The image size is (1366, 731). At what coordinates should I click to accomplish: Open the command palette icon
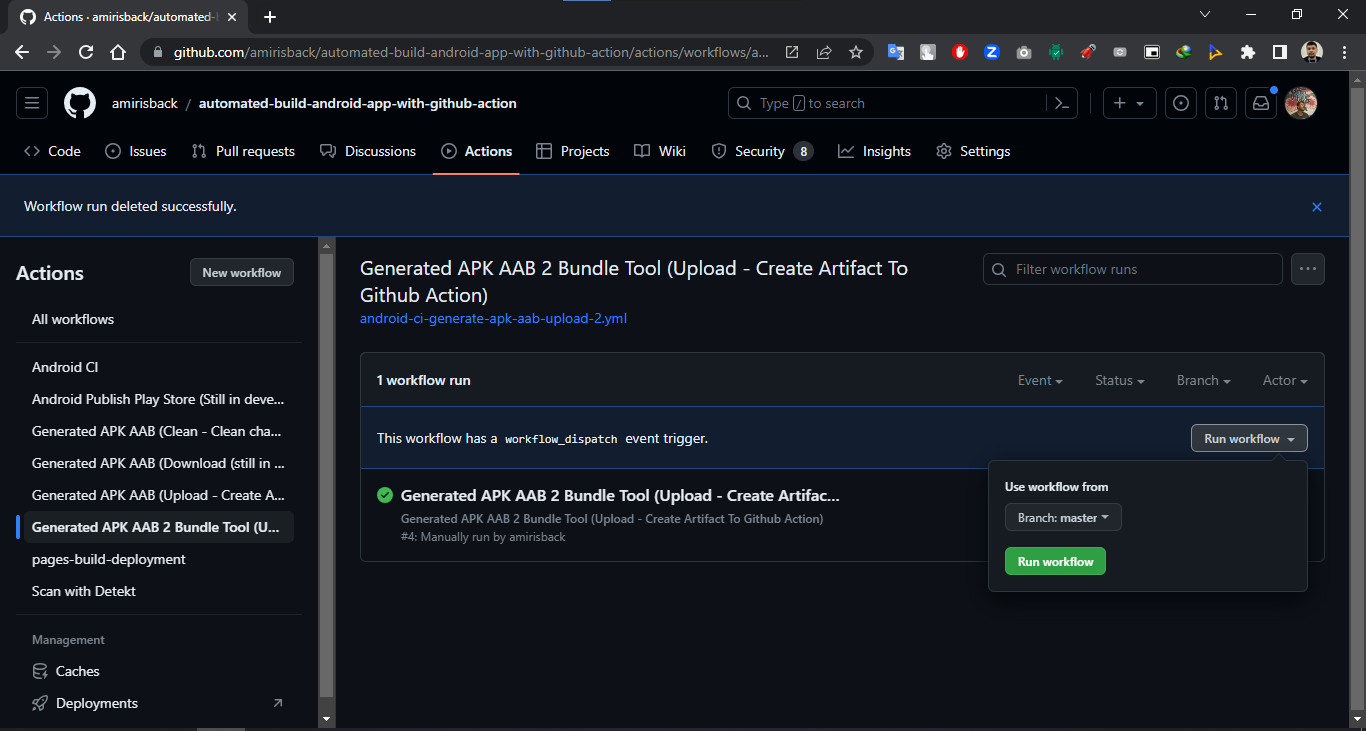point(1061,103)
